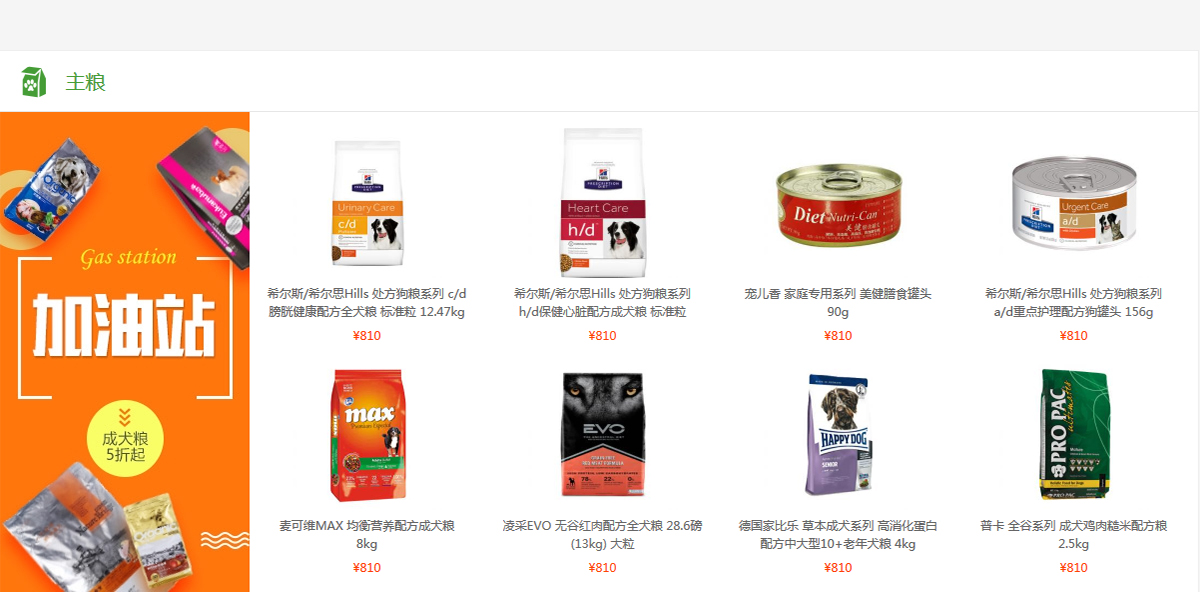Open the red max dog food bag image

pyautogui.click(x=367, y=435)
